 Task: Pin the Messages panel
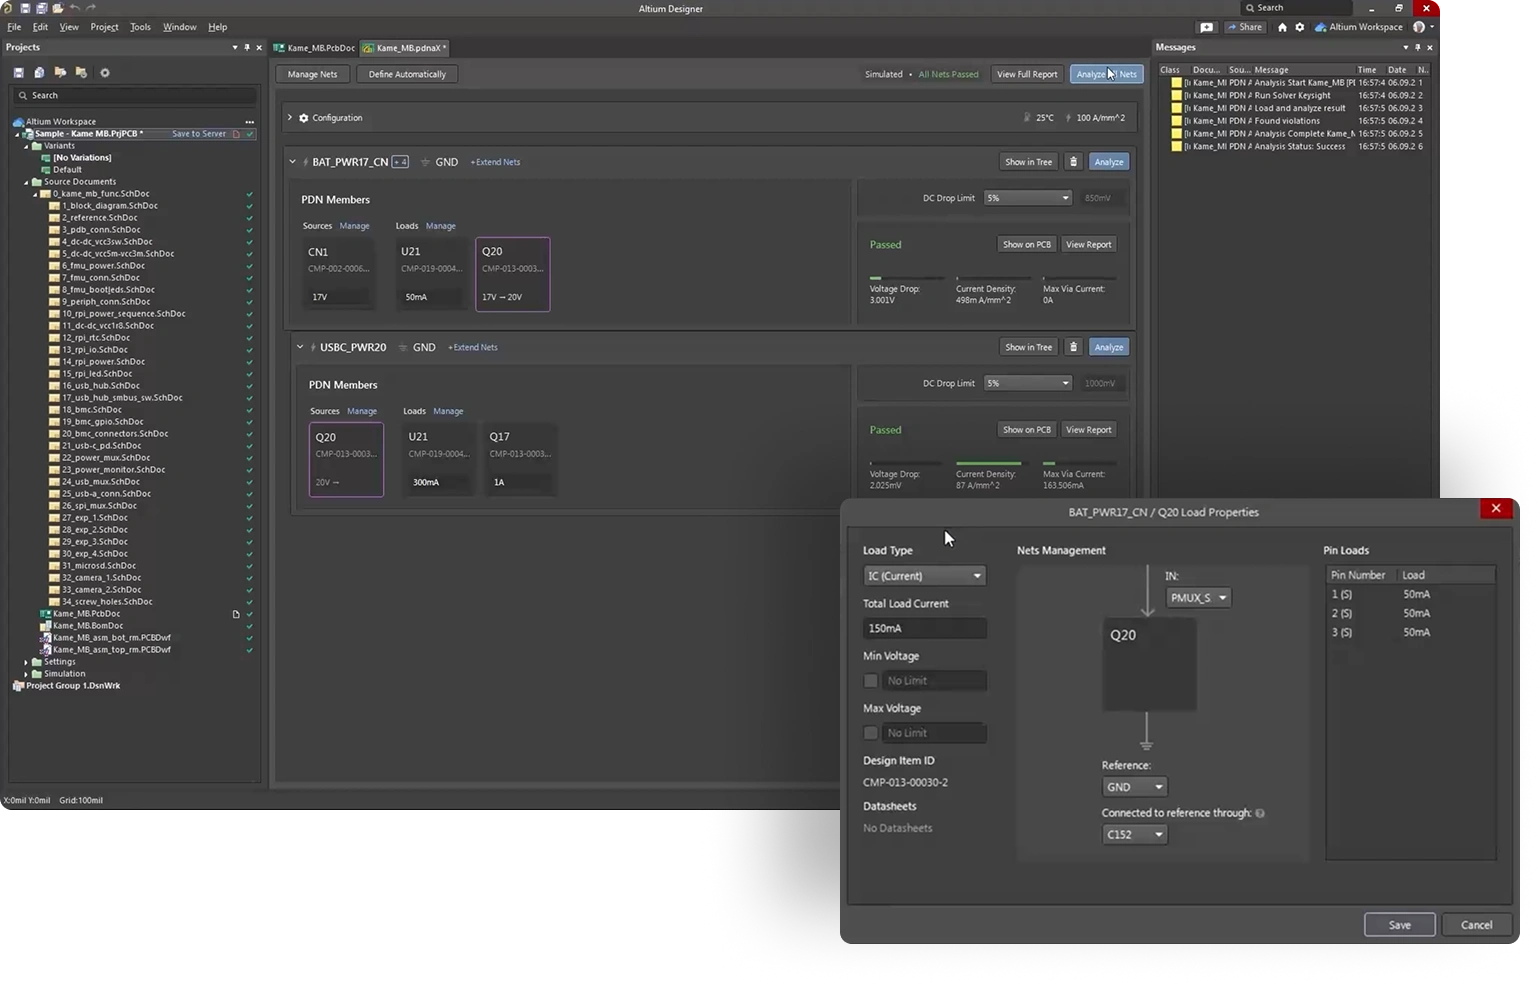point(1417,47)
